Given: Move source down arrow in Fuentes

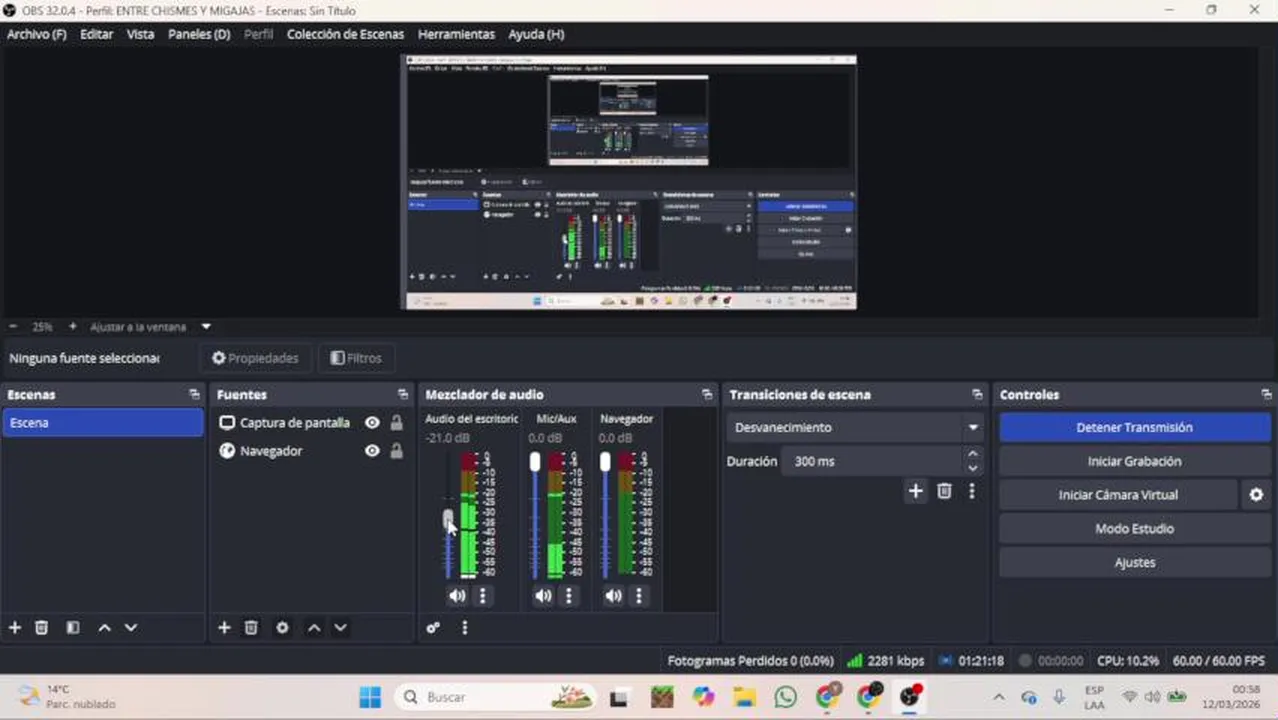Looking at the screenshot, I should (340, 628).
